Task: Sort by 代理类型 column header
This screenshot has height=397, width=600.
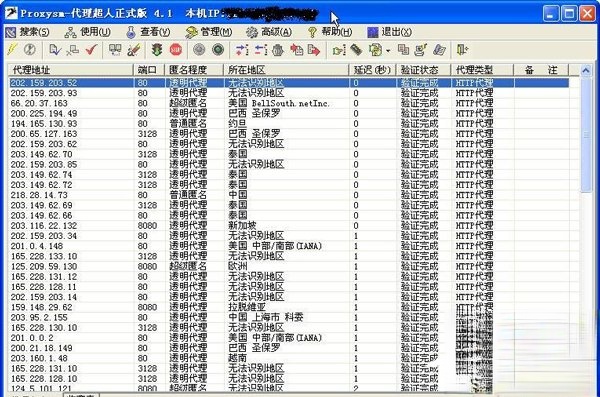Action: pos(483,70)
